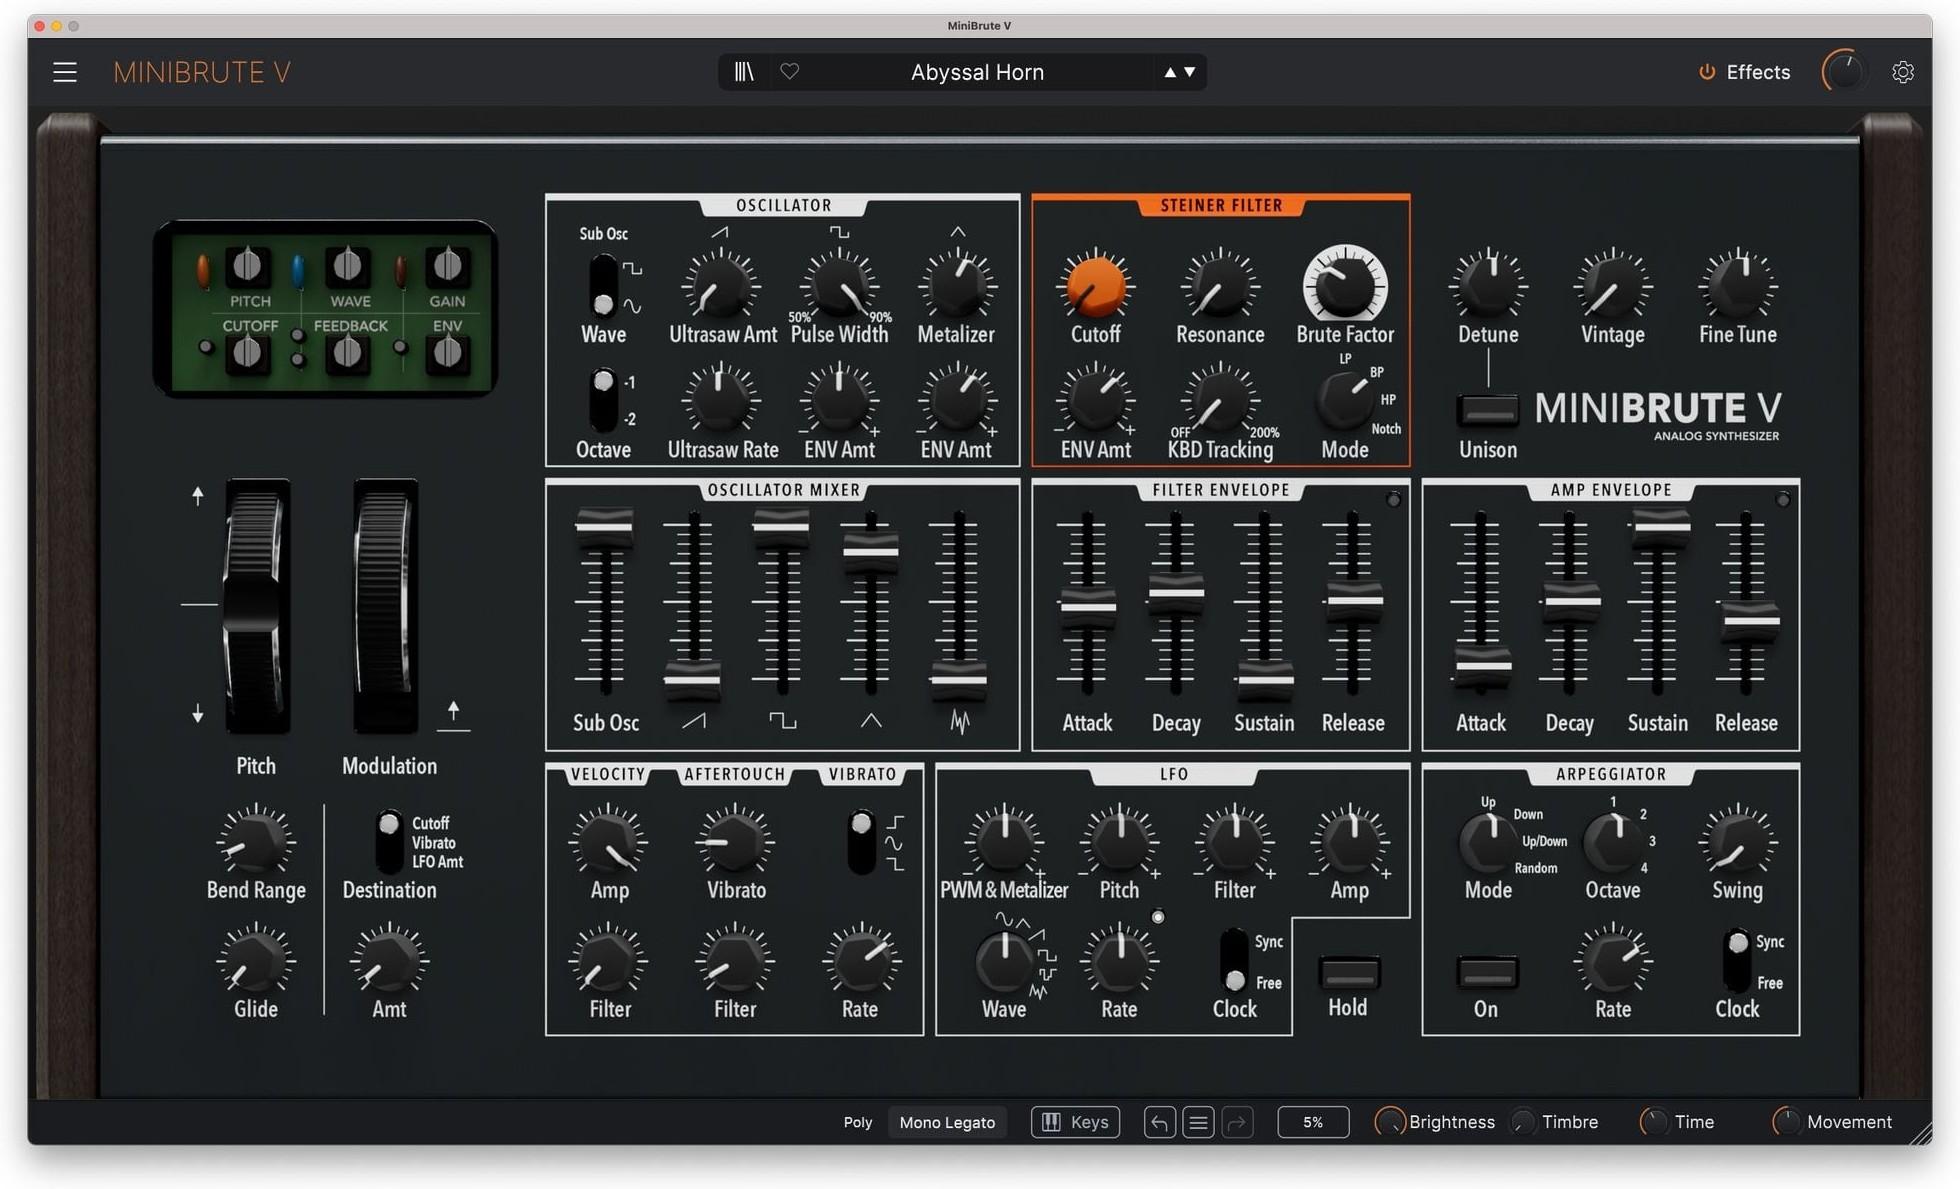Click the undo arrow in bottom bar
This screenshot has height=1189, width=1960.
tap(1159, 1122)
